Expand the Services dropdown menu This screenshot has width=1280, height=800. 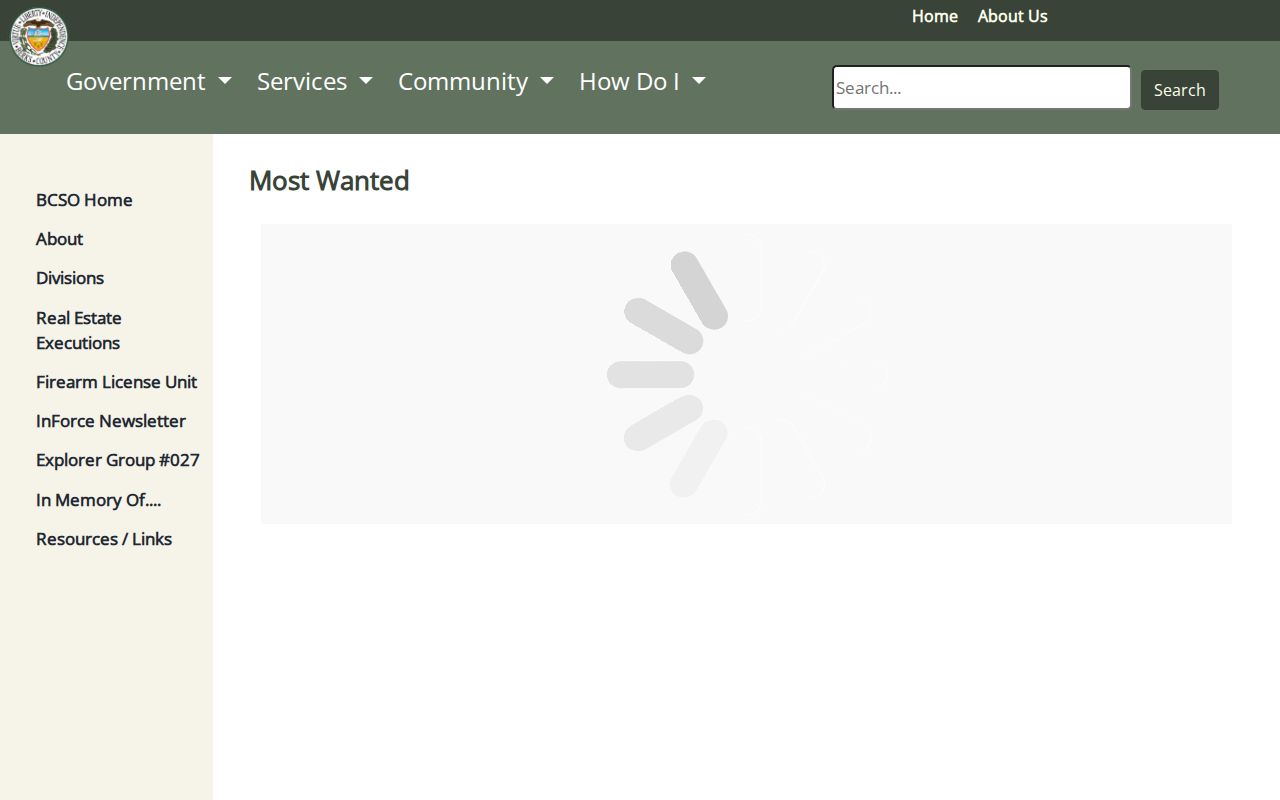(315, 81)
